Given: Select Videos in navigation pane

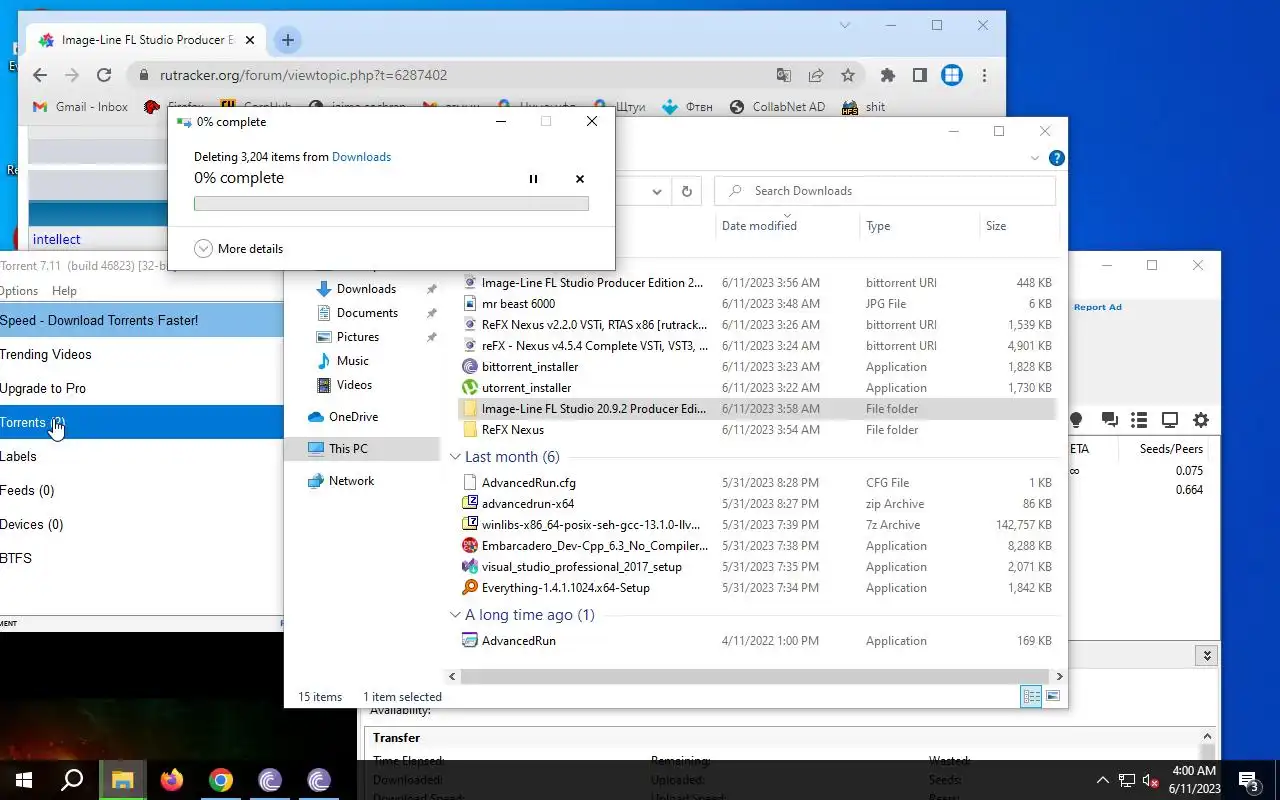Looking at the screenshot, I should tap(354, 385).
